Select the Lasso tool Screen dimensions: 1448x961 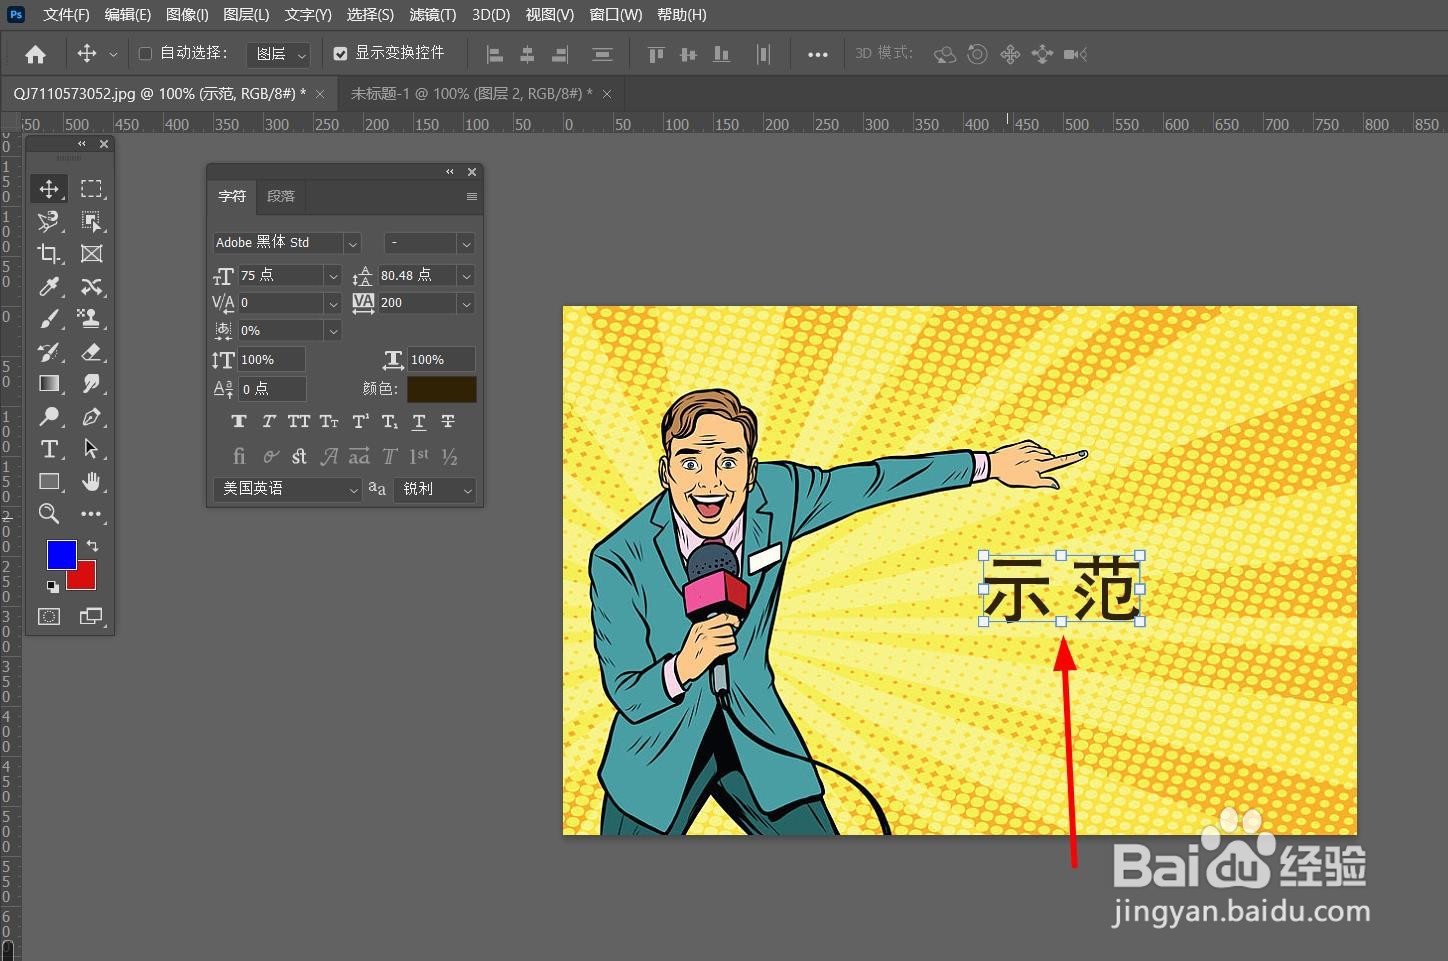tap(49, 221)
